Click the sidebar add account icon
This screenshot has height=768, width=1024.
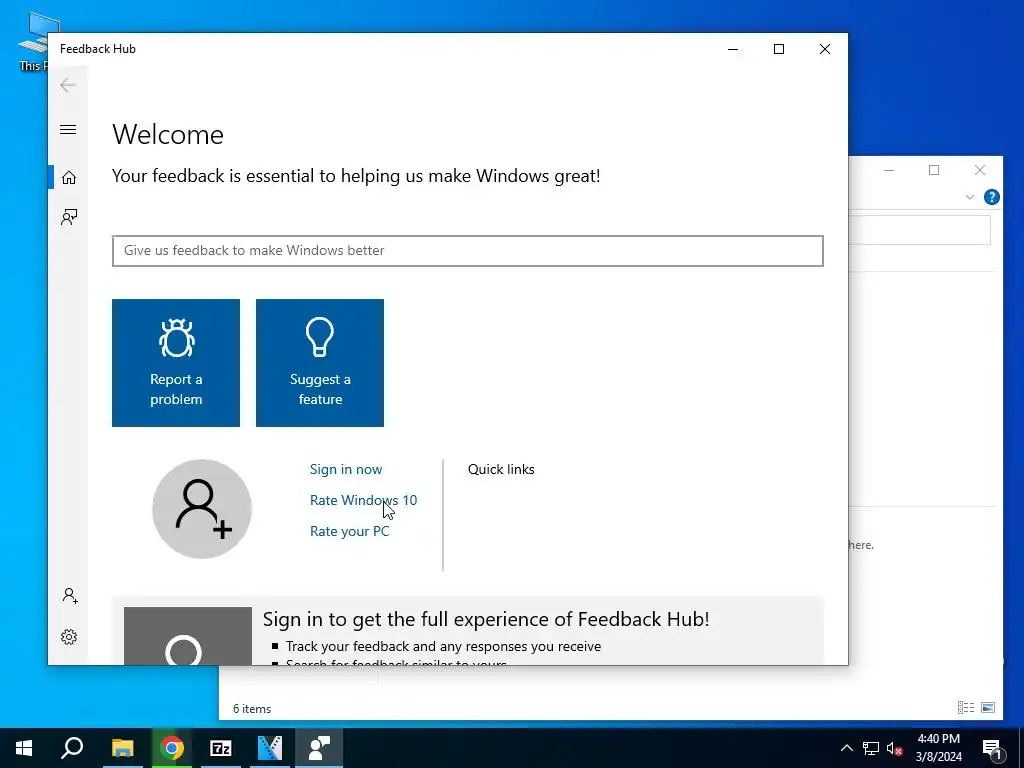[69, 596]
